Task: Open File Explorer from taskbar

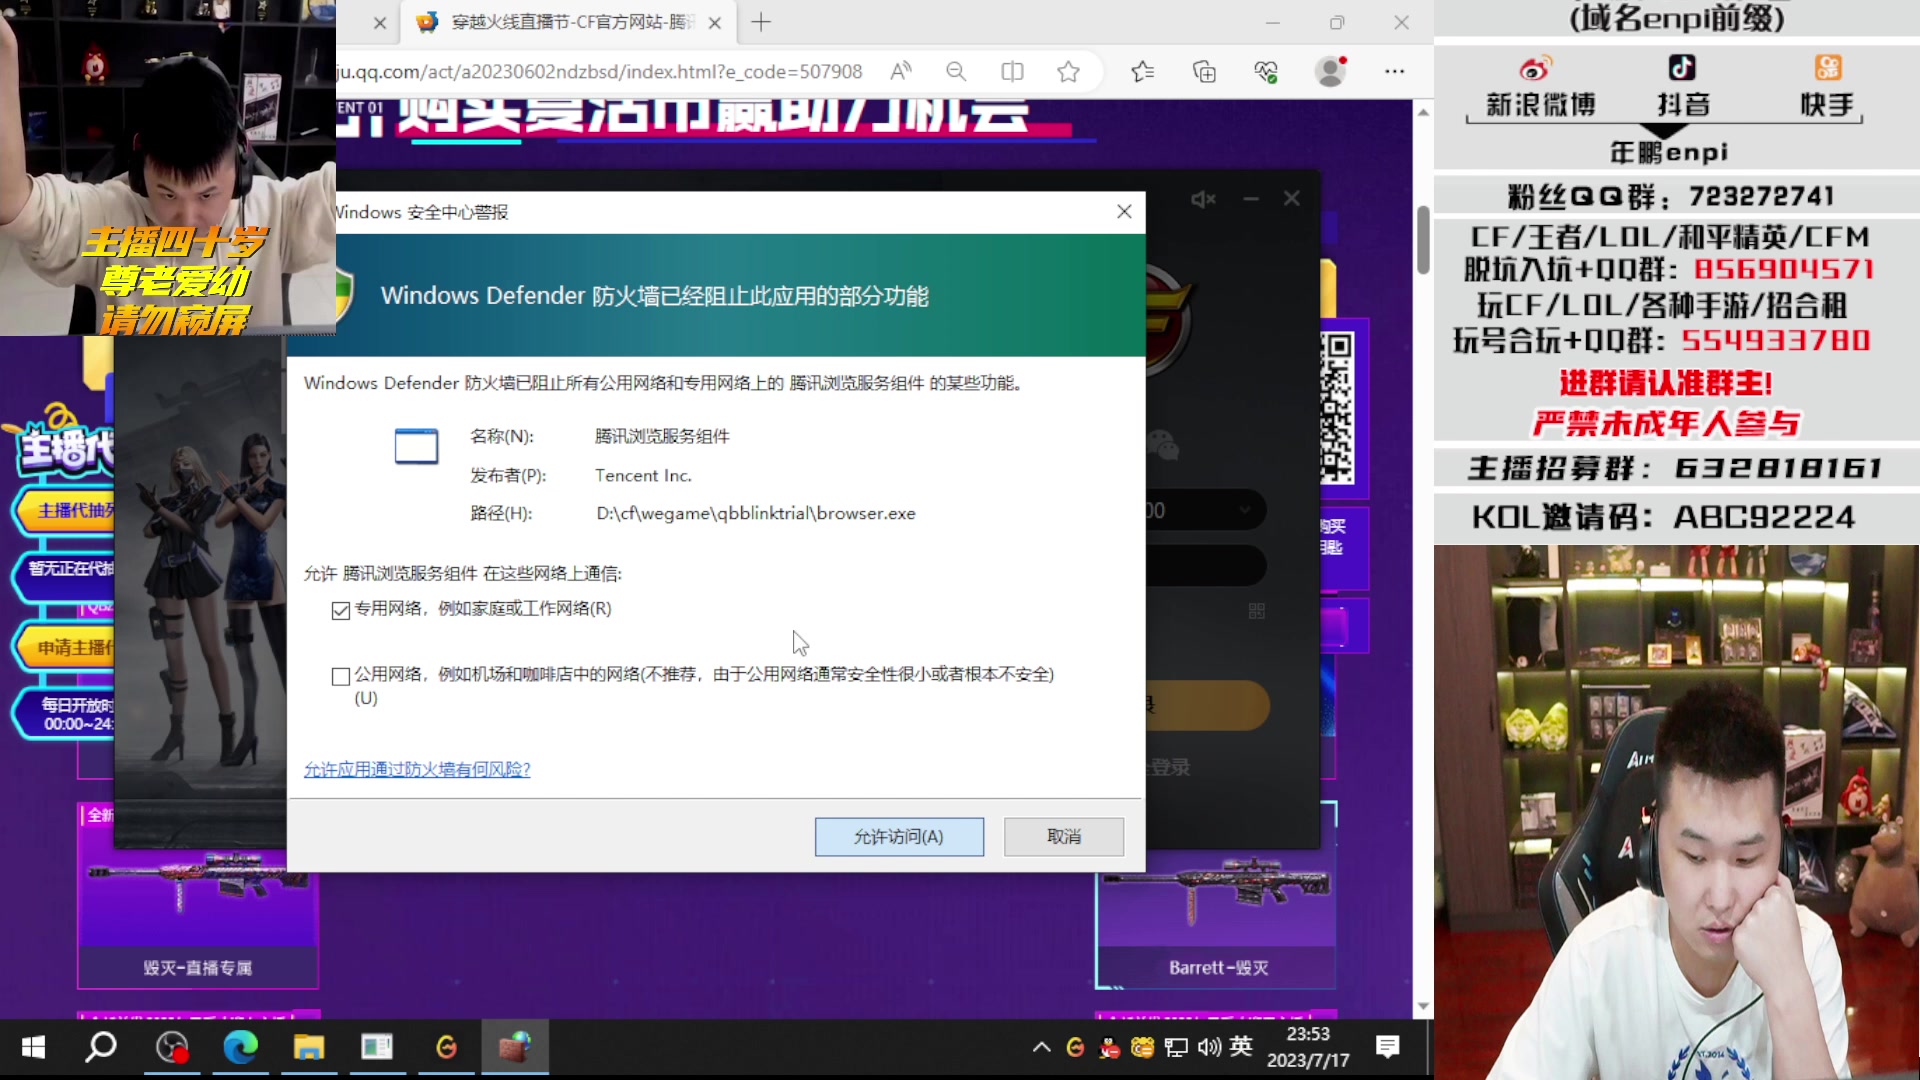Action: tap(308, 1047)
